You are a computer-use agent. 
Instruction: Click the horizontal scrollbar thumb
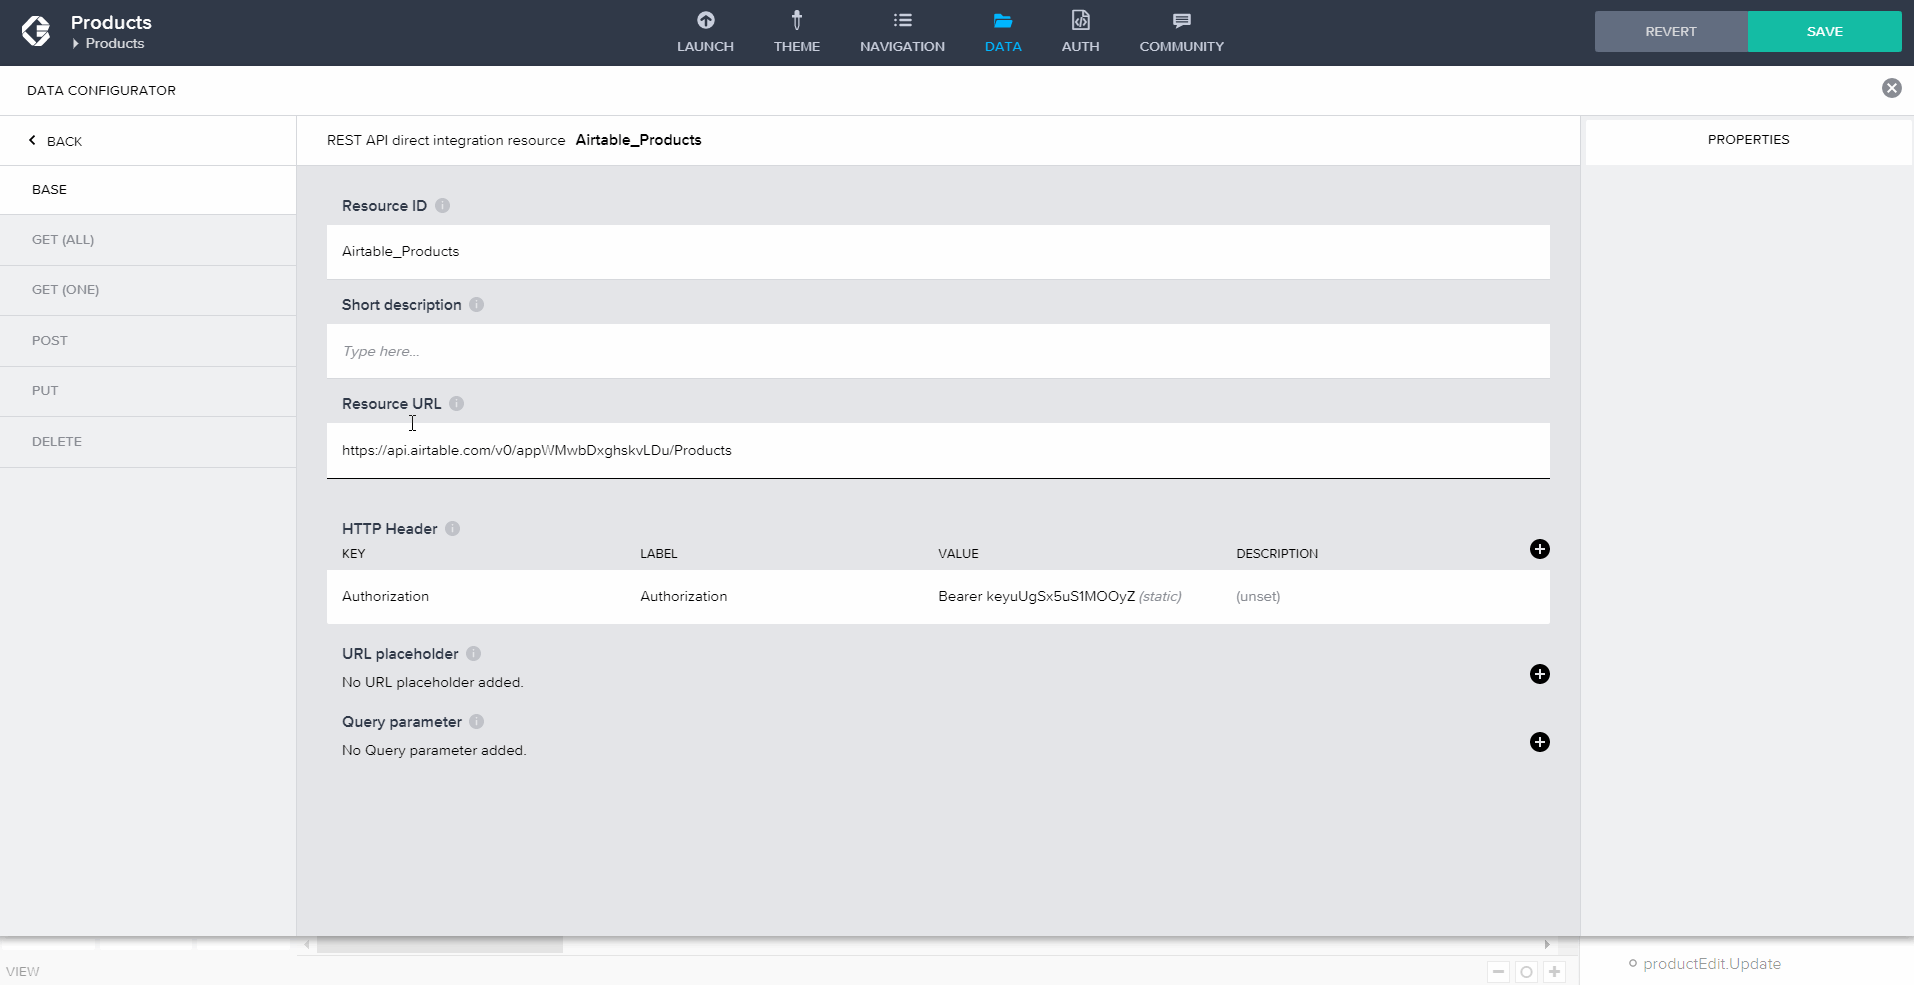[x=440, y=945]
